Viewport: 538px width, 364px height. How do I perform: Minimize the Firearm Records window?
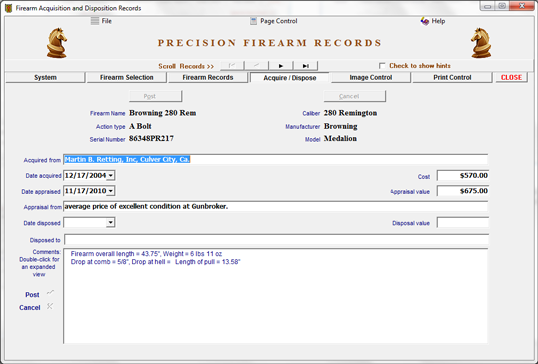488,6
